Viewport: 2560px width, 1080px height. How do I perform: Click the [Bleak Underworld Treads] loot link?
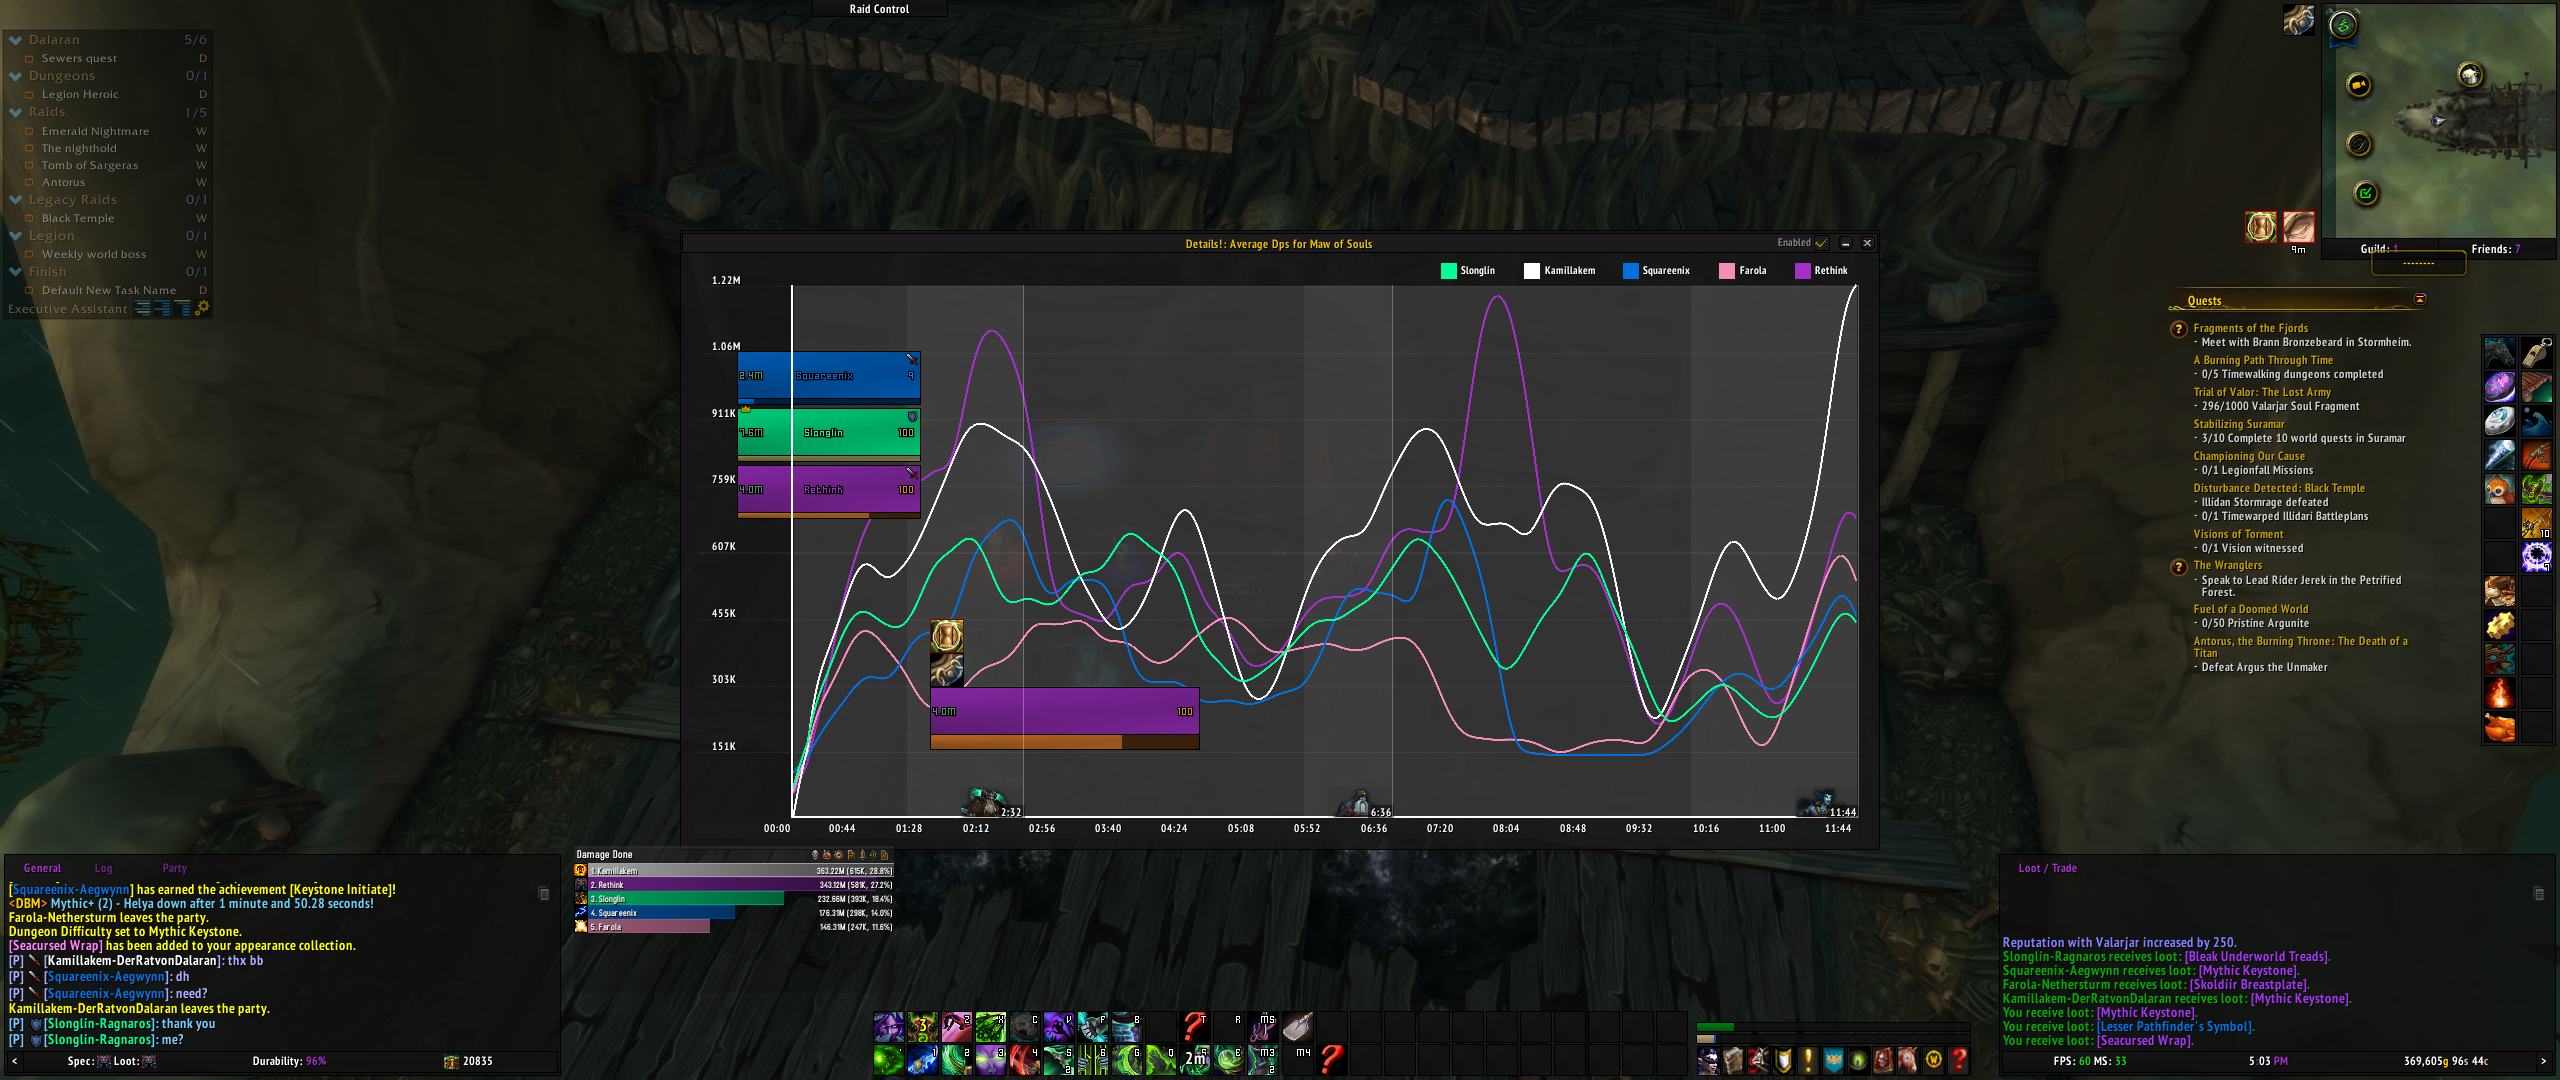click(2257, 957)
